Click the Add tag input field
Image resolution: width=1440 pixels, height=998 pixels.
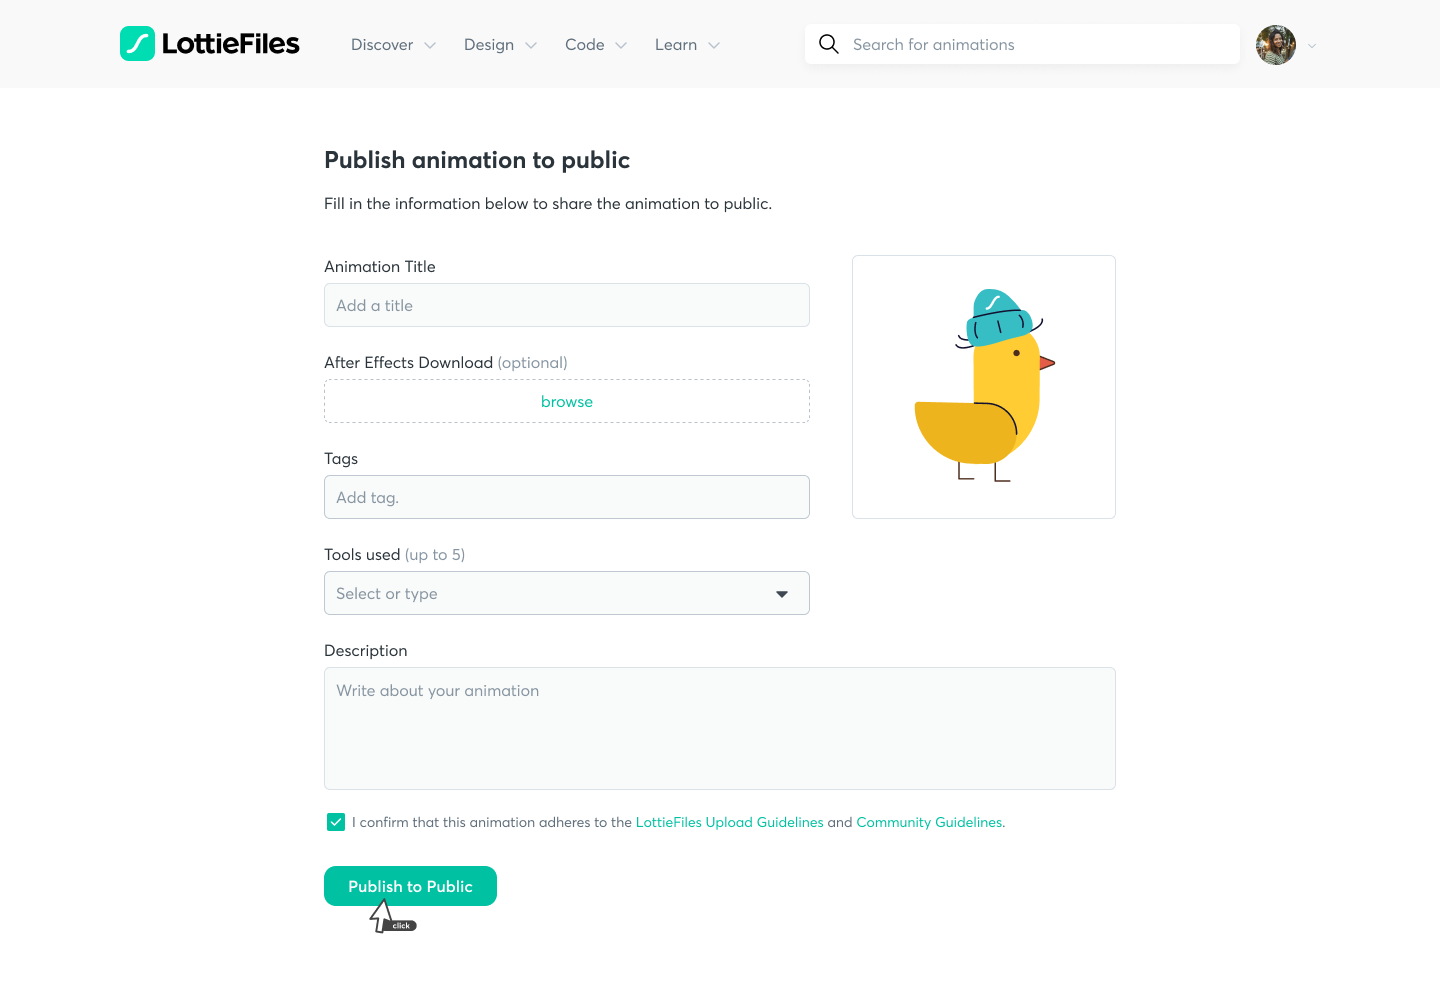(567, 497)
